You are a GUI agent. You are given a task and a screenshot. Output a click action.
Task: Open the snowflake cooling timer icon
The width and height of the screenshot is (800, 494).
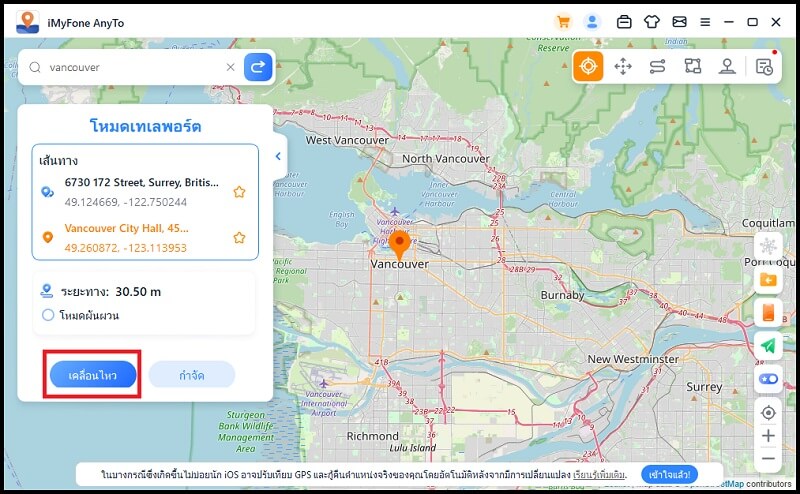click(768, 247)
